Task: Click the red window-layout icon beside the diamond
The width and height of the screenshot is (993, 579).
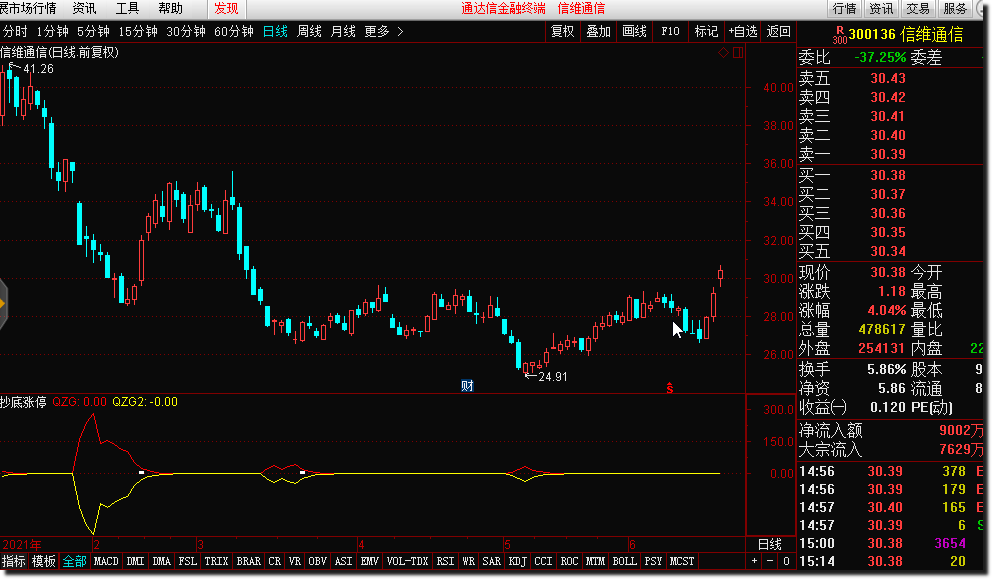Action: [x=738, y=53]
